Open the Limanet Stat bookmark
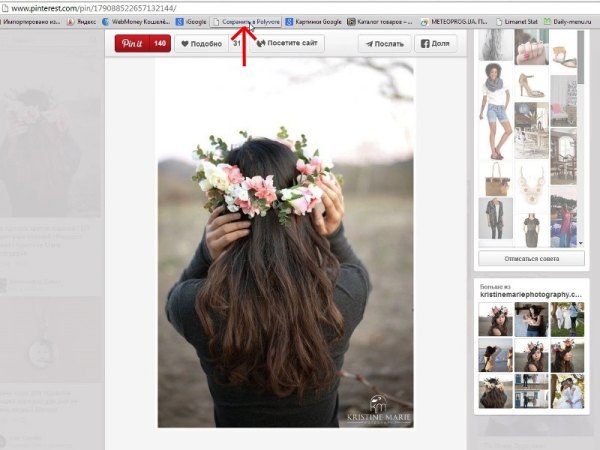 pyautogui.click(x=517, y=22)
